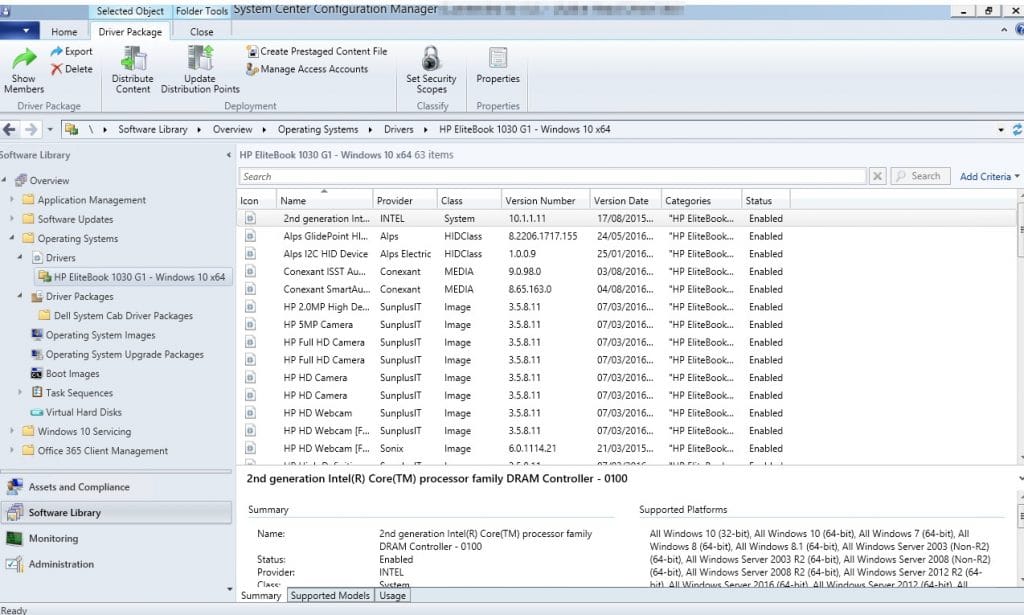Sort by the Name column header
This screenshot has height=615, width=1024.
tap(324, 200)
